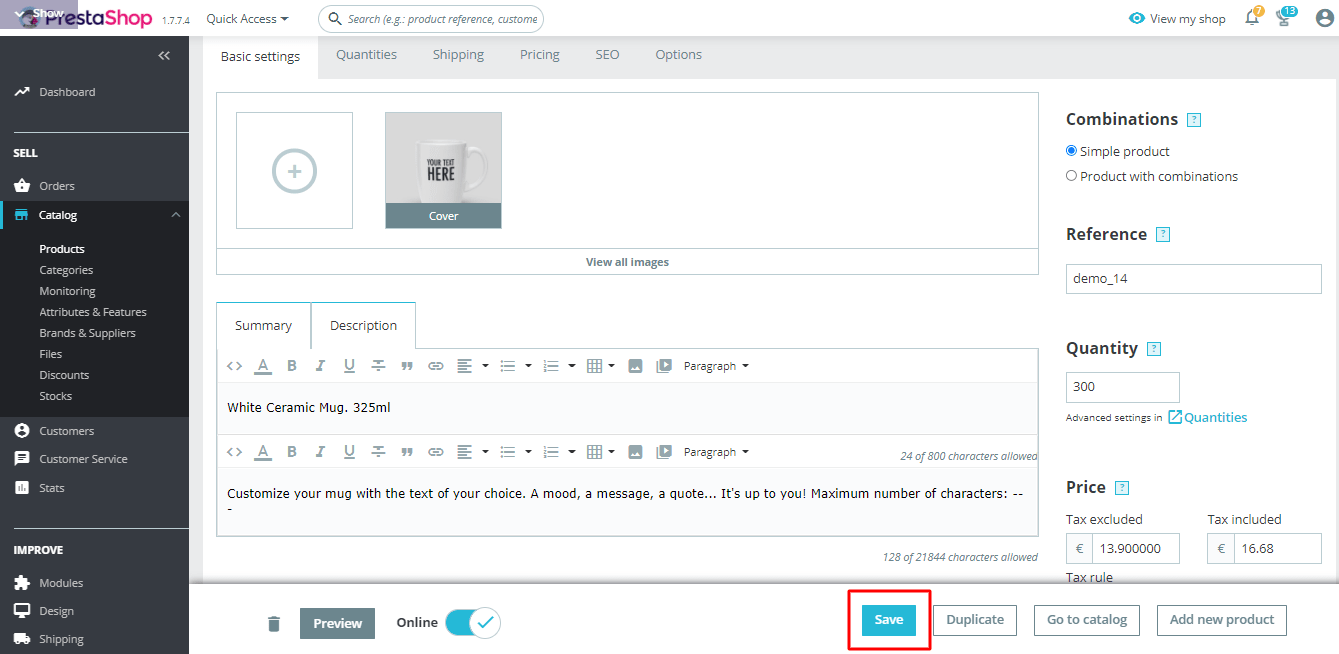Image resolution: width=1339 pixels, height=654 pixels.
Task: Apply italic formatting in the Description editor
Action: click(x=320, y=451)
